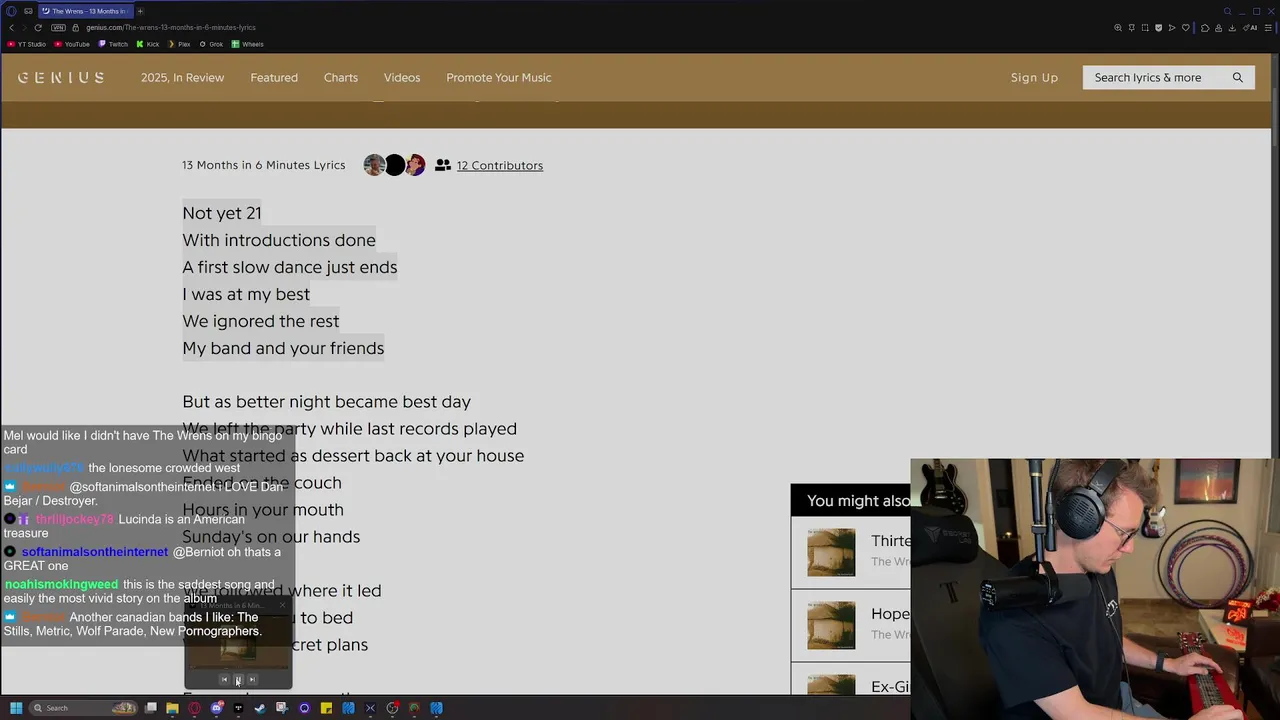Open Promote Your Music link
Image resolution: width=1280 pixels, height=720 pixels.
click(x=499, y=77)
